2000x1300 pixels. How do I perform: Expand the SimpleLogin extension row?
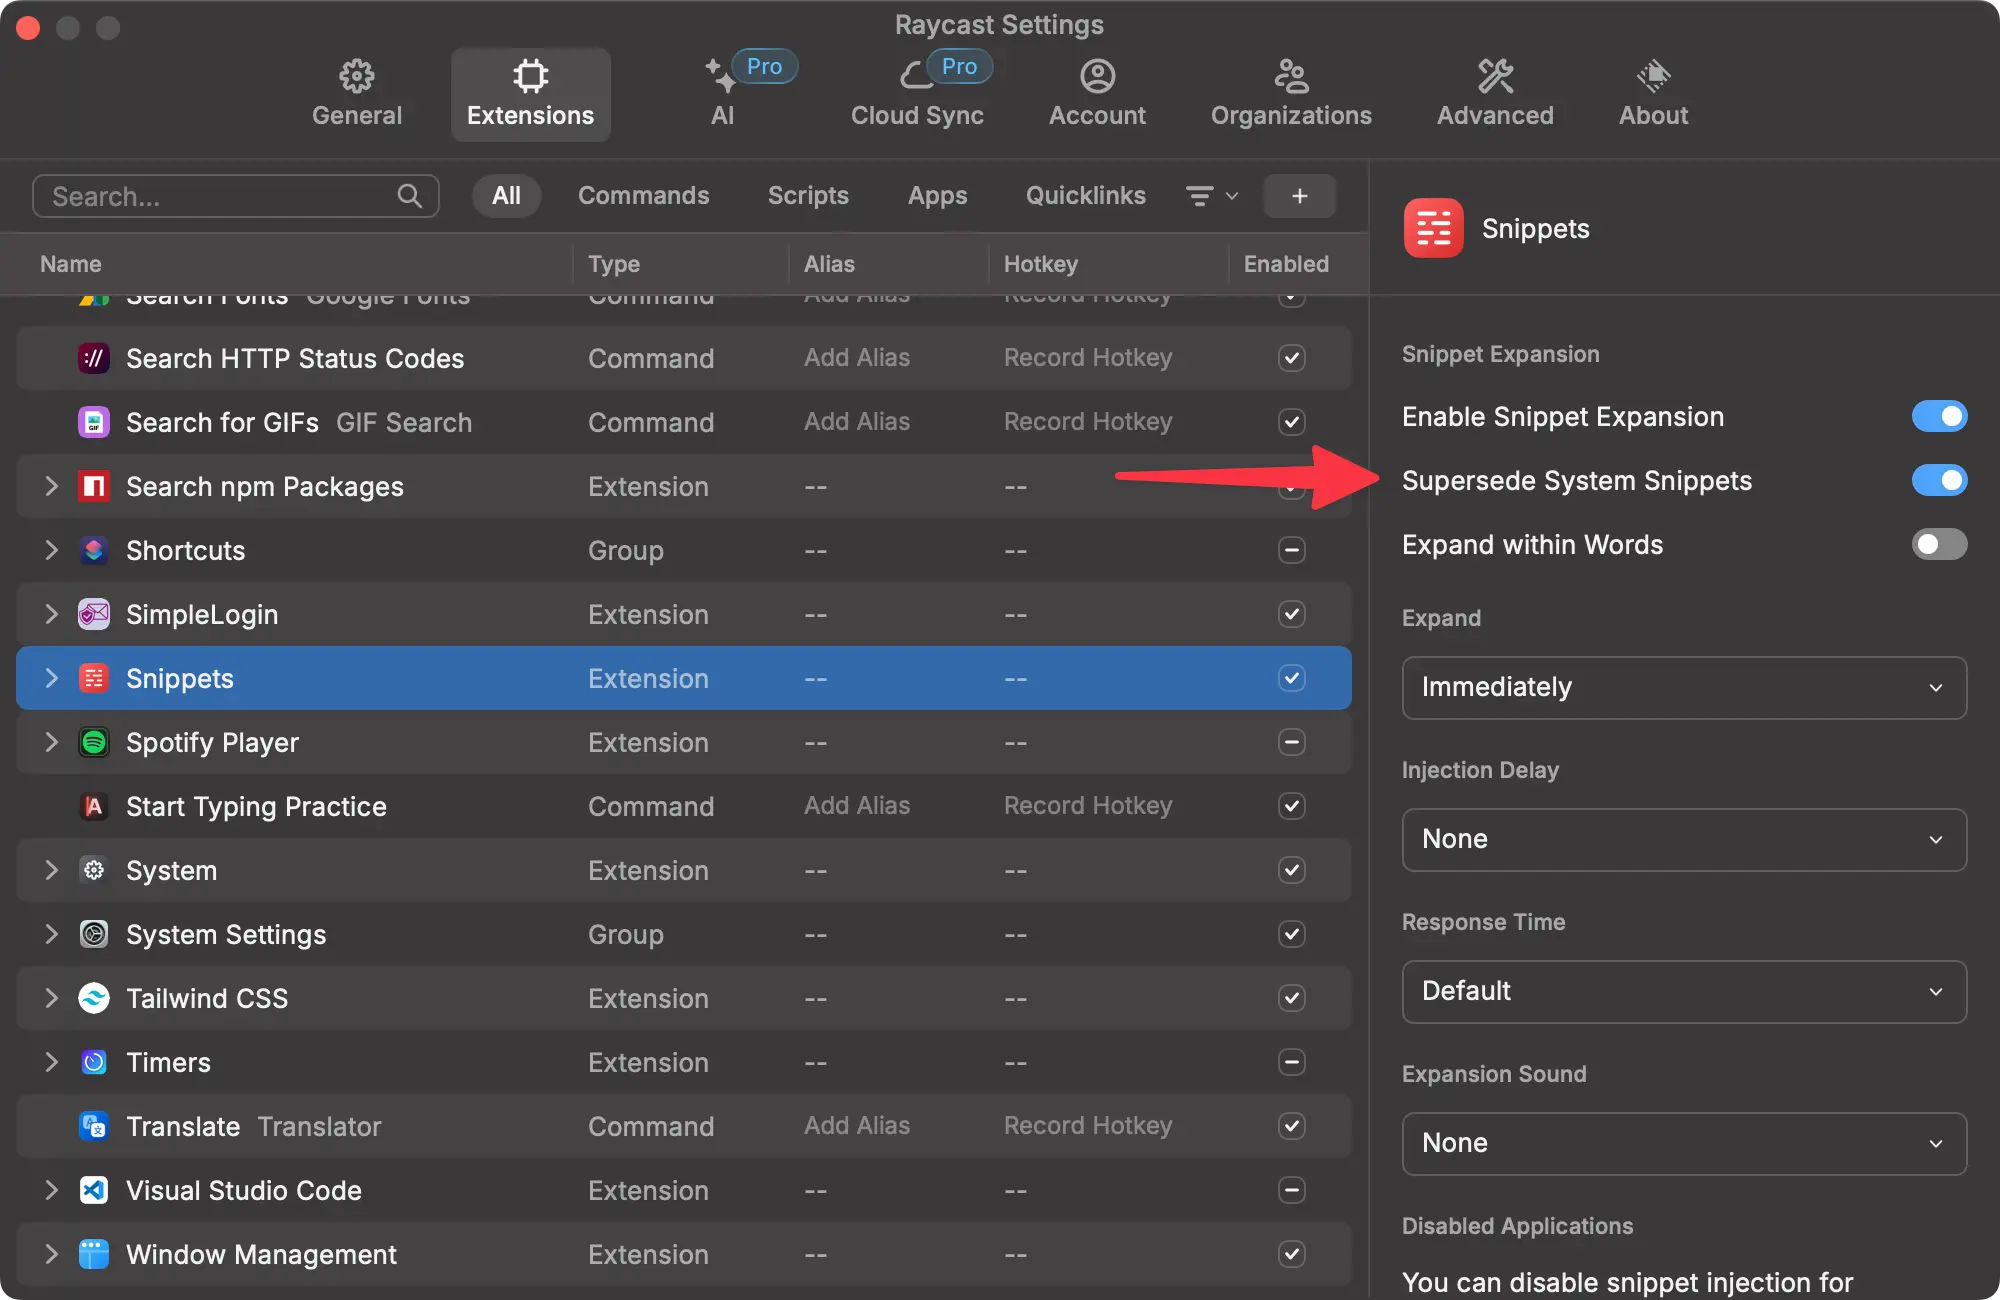tap(51, 614)
